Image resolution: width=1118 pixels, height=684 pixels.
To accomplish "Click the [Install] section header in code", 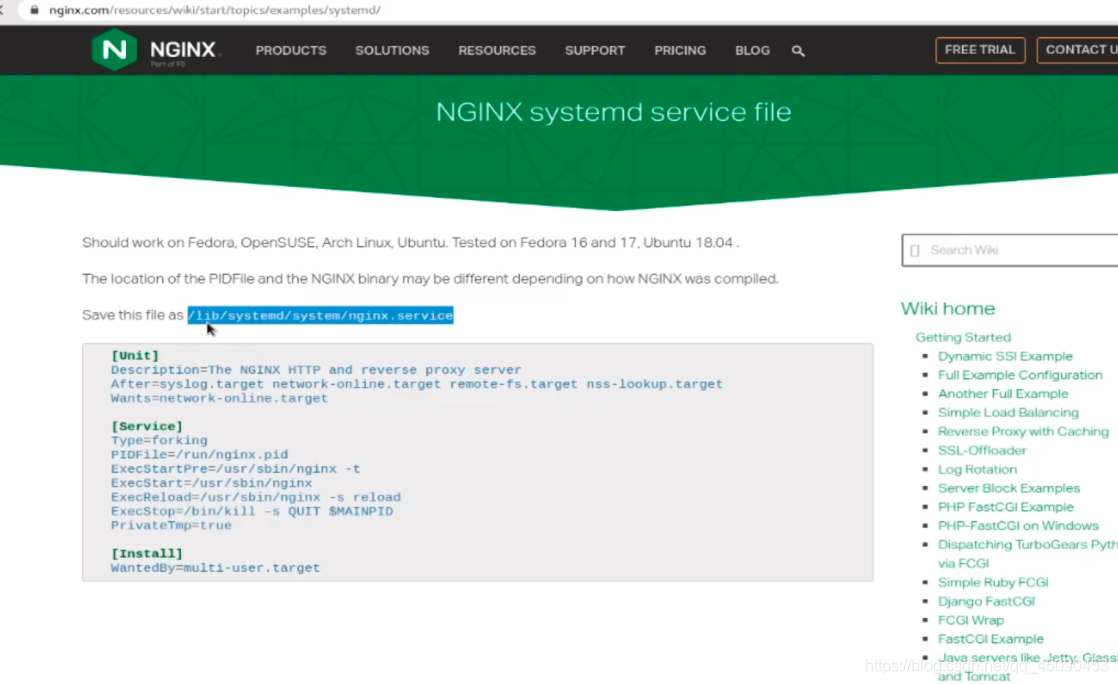I will (147, 553).
